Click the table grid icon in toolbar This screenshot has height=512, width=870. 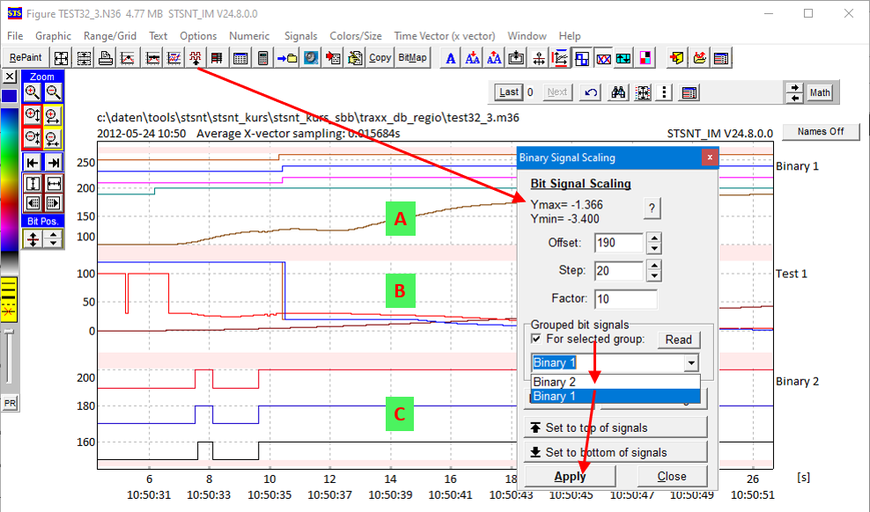(x=240, y=58)
